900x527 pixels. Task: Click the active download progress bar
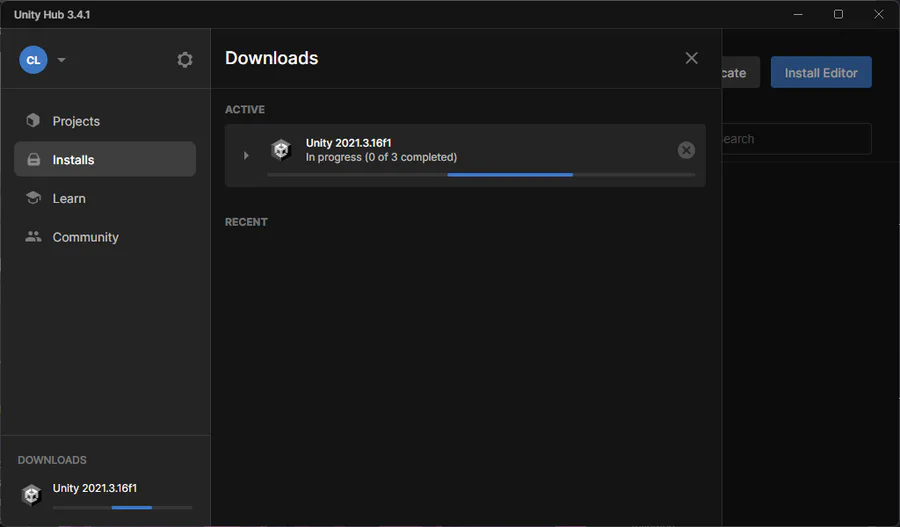click(481, 175)
